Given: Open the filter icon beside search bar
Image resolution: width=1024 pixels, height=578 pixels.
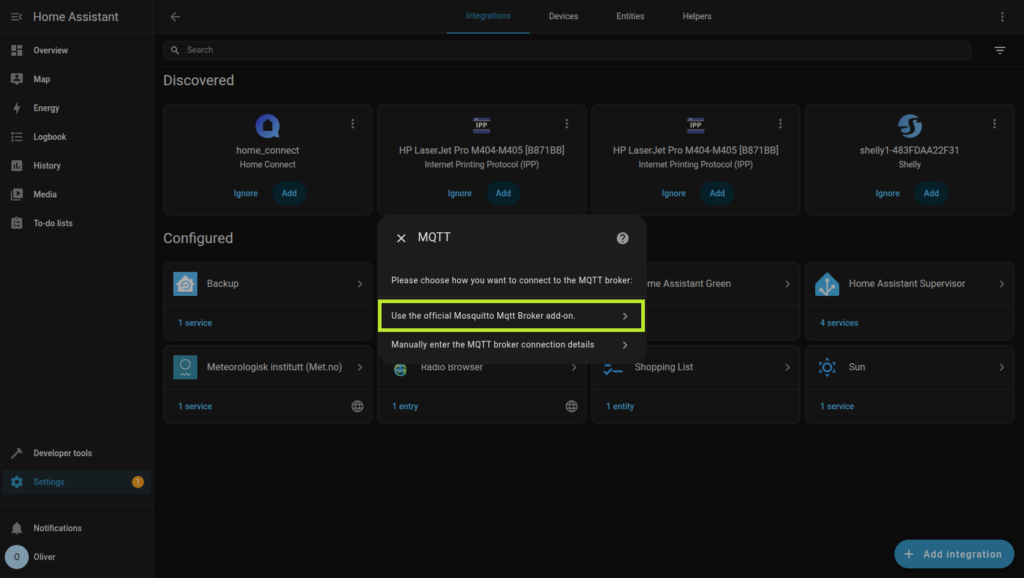Looking at the screenshot, I should (x=999, y=50).
